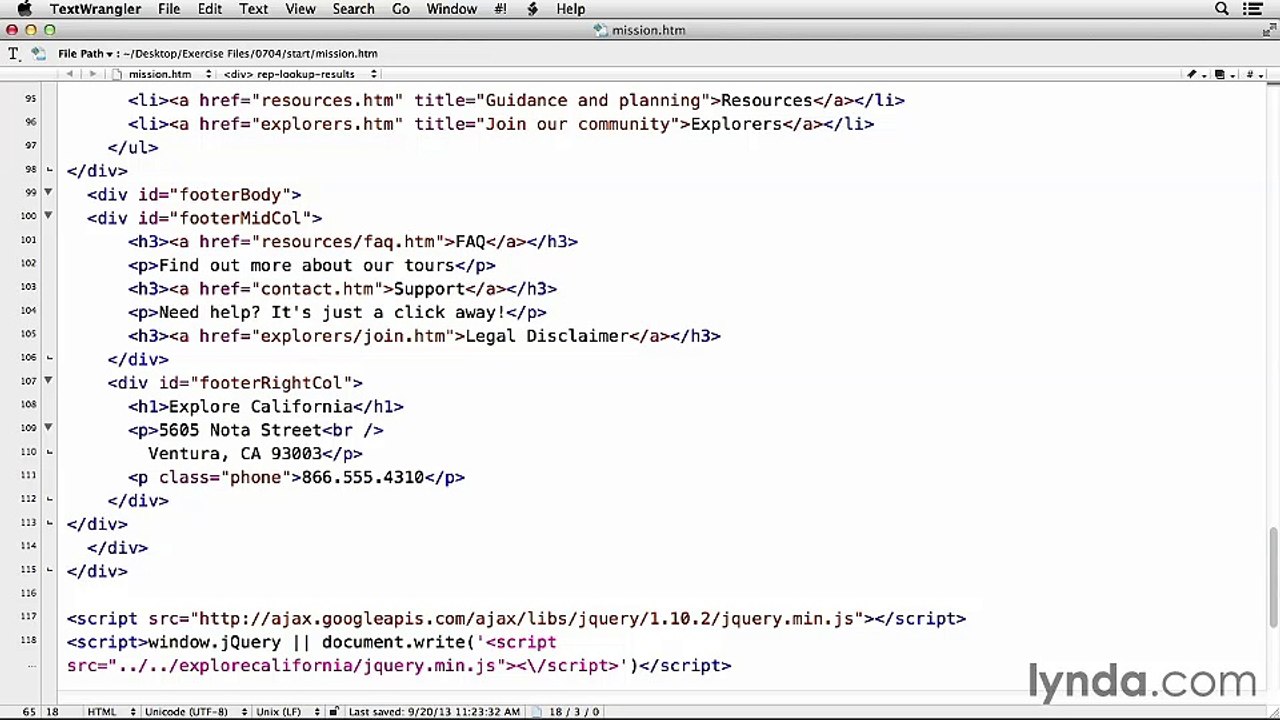Open the Search menu
The image size is (1280, 720).
coord(353,9)
